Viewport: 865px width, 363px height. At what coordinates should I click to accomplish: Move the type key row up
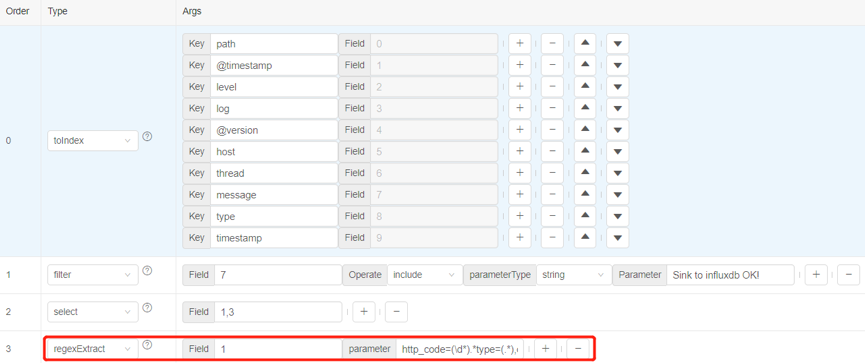(x=585, y=216)
